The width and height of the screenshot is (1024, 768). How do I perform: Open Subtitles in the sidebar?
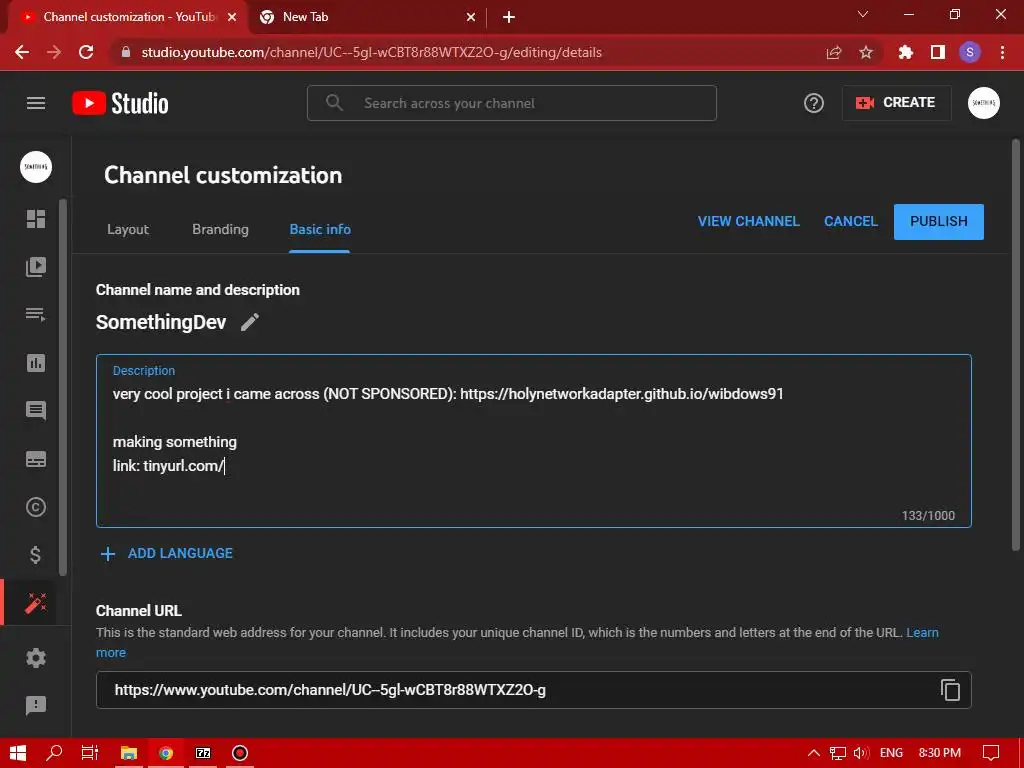point(36,459)
